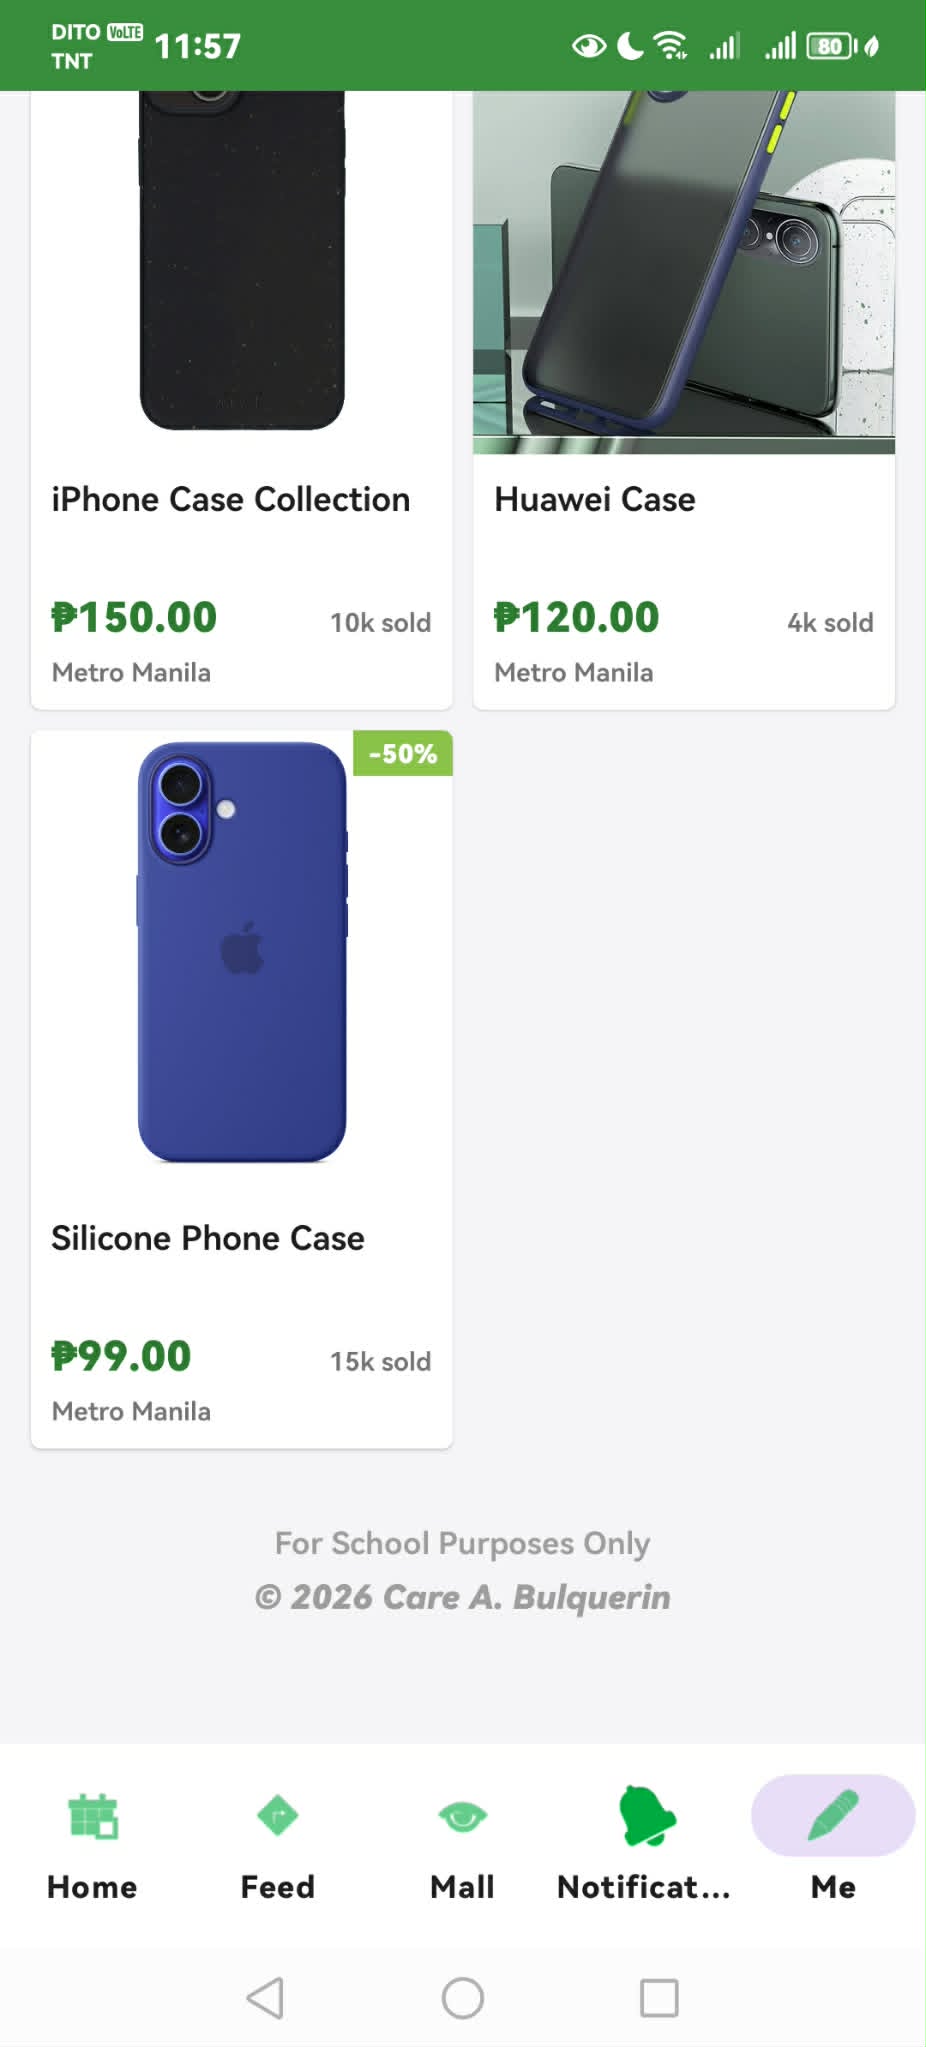Tap the Android back triangle
The image size is (926, 2047).
[266, 1998]
